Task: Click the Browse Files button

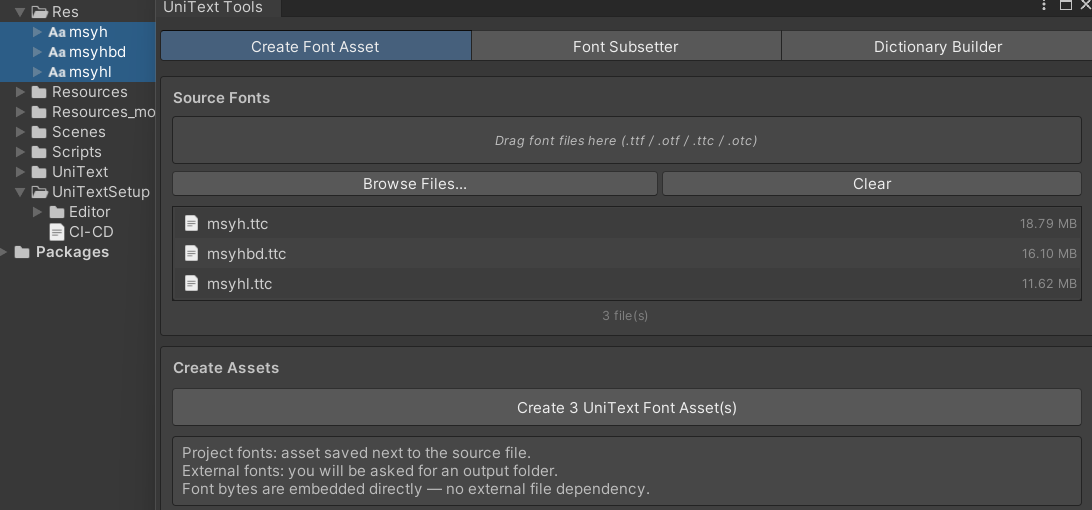Action: 414,184
